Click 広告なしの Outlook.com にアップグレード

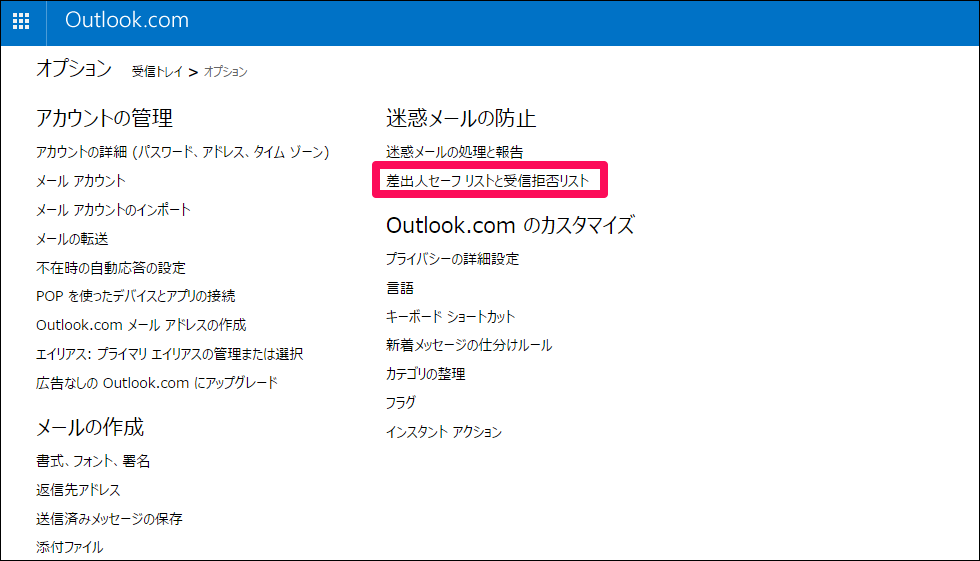pyautogui.click(x=157, y=383)
